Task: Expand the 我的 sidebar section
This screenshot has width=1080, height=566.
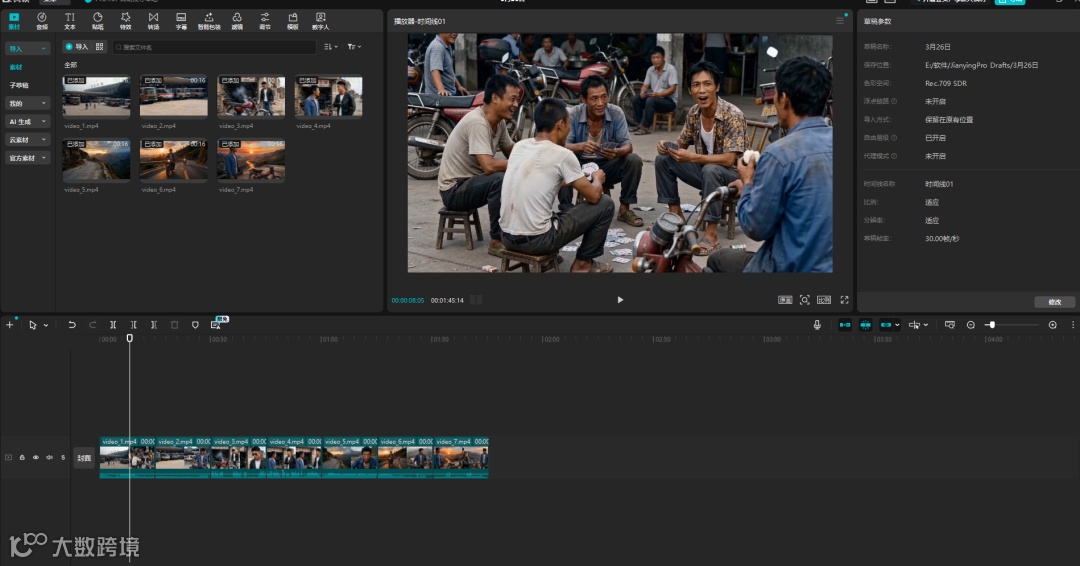Action: (x=28, y=103)
